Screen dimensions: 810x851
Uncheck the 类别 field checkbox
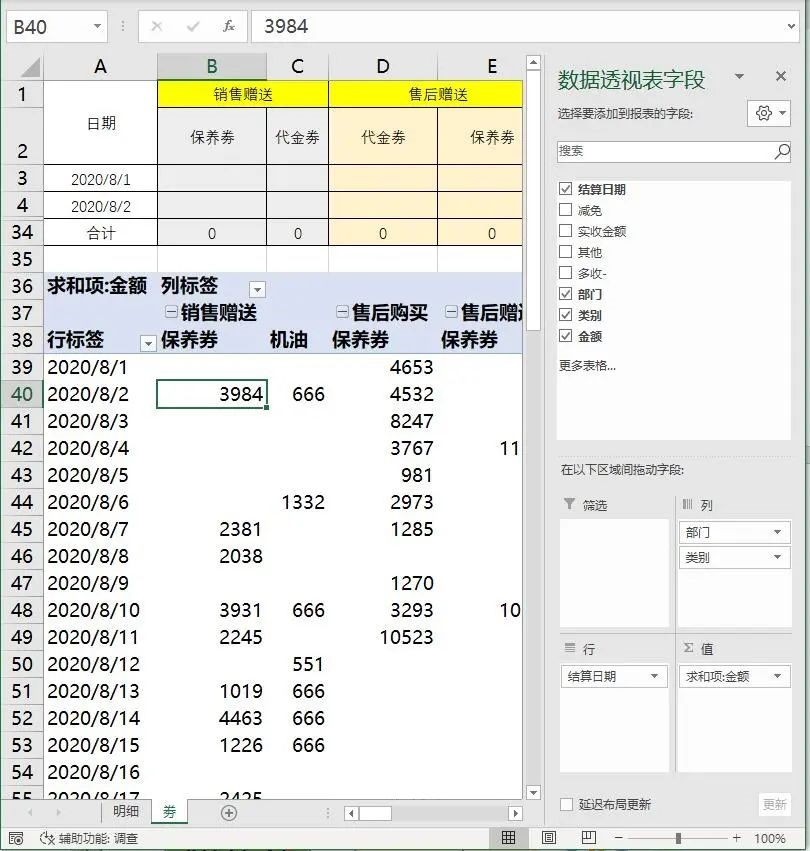pos(565,314)
